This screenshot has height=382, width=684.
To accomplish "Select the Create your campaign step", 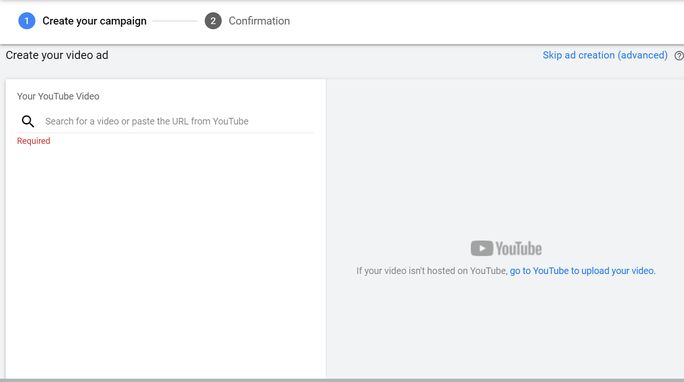I will (x=94, y=21).
